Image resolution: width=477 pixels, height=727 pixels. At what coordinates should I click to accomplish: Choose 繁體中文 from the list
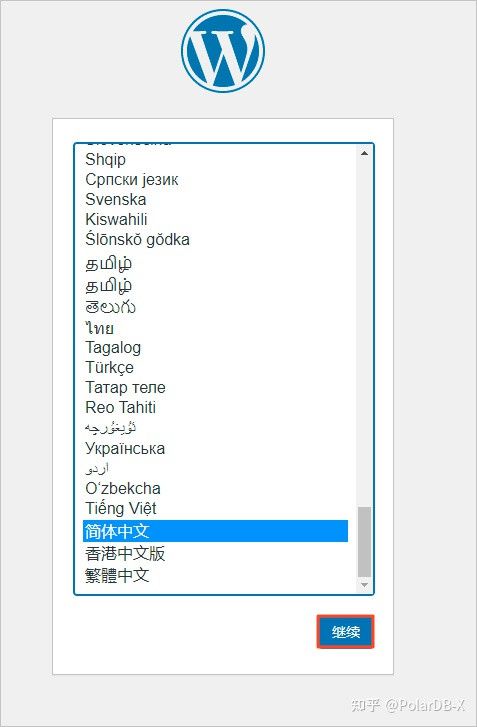[x=216, y=575]
